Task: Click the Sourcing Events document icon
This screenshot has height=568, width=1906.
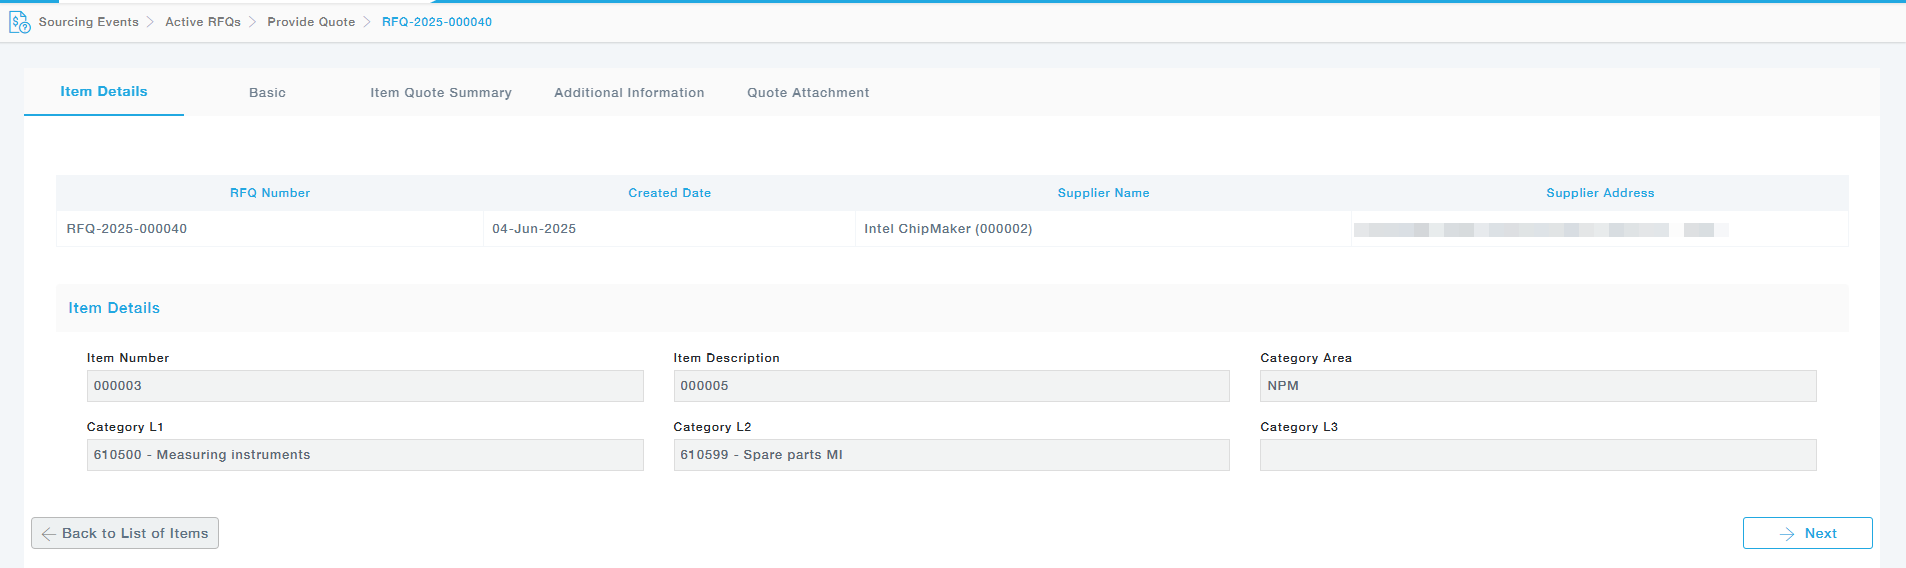Action: (19, 22)
